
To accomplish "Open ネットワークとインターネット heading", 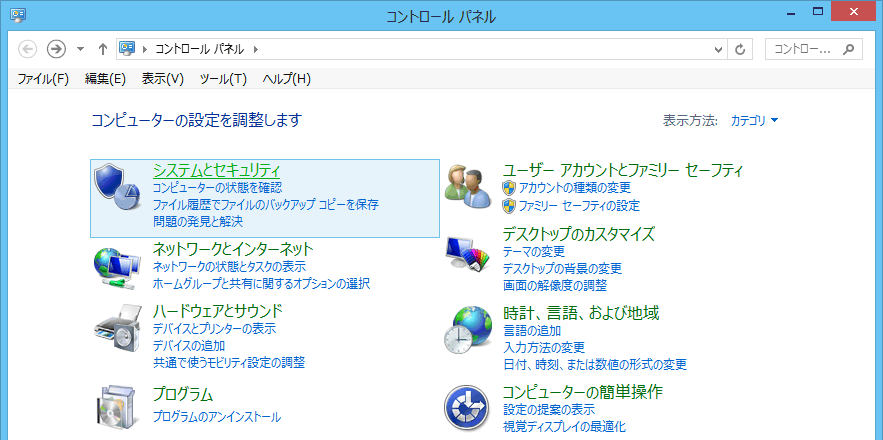I will 233,248.
